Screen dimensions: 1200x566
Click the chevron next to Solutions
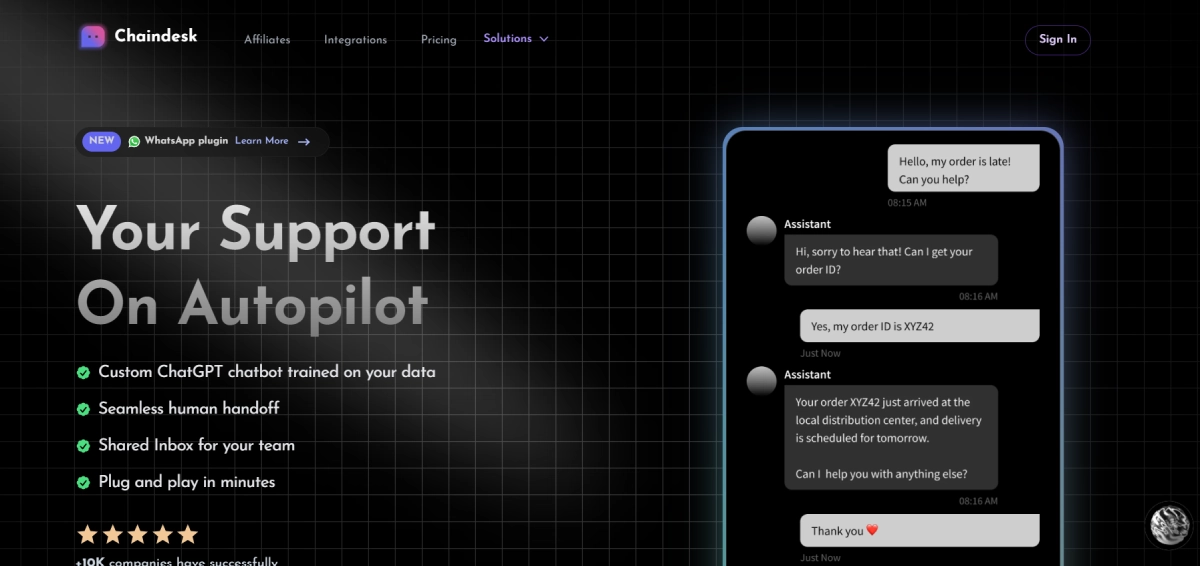click(x=544, y=39)
